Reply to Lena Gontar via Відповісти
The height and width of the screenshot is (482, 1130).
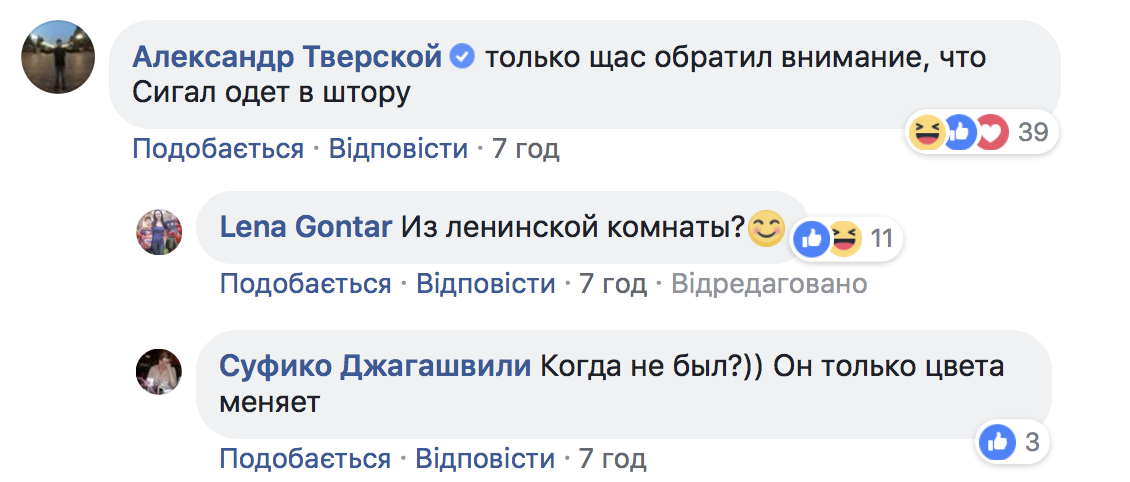coord(485,284)
